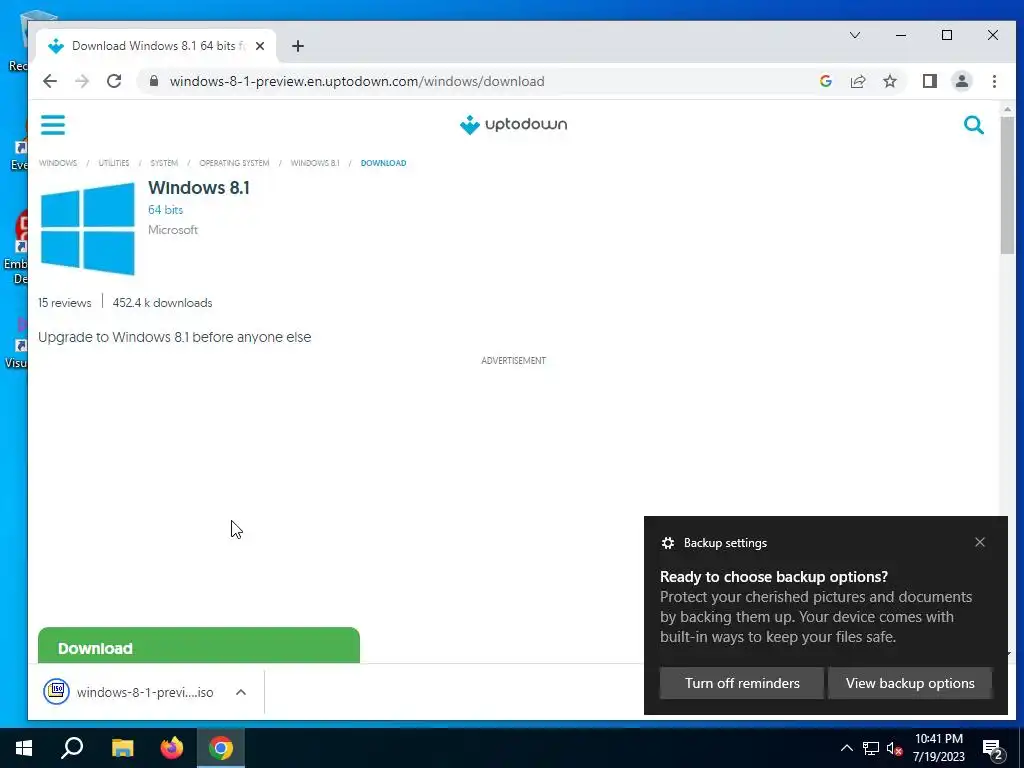Click the ISO file icon in the downloads bar

[x=56, y=692]
